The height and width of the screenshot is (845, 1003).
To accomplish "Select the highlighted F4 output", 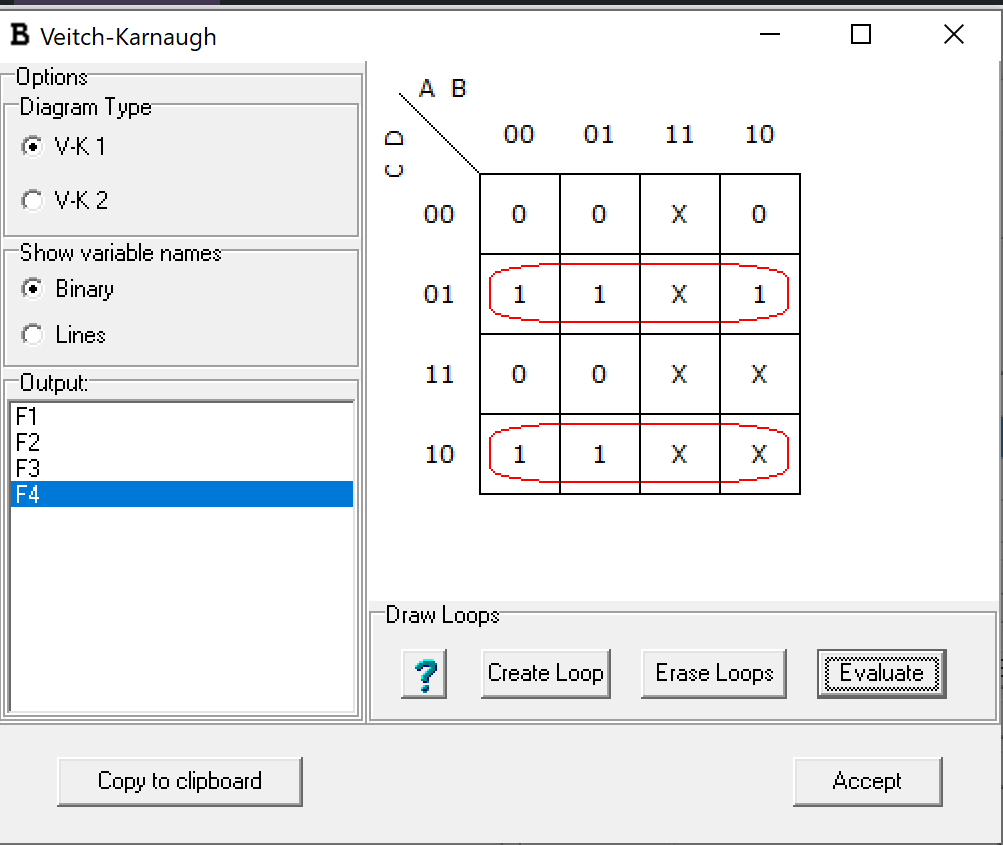I will (182, 494).
